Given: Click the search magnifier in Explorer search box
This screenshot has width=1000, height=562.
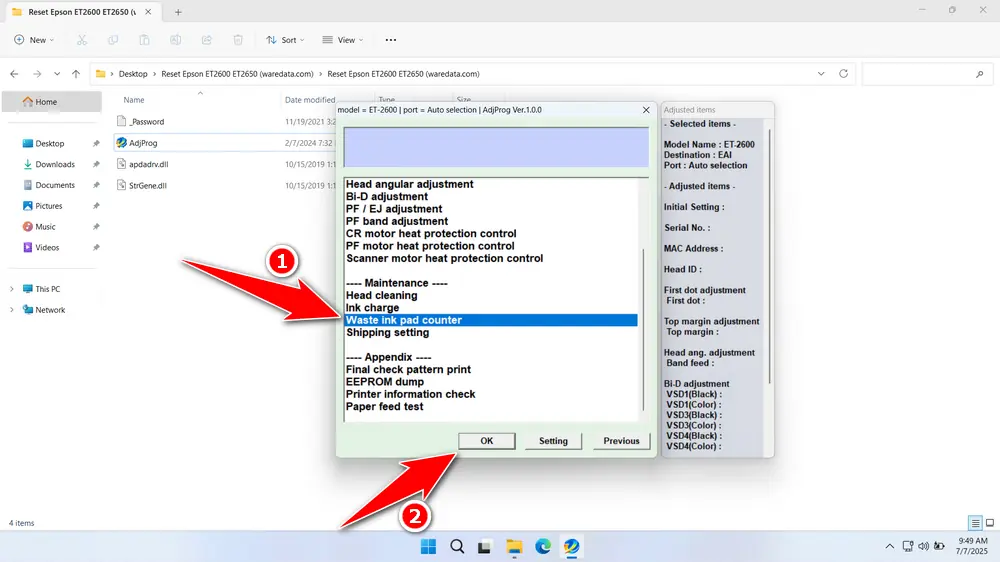Looking at the screenshot, I should pyautogui.click(x=980, y=74).
